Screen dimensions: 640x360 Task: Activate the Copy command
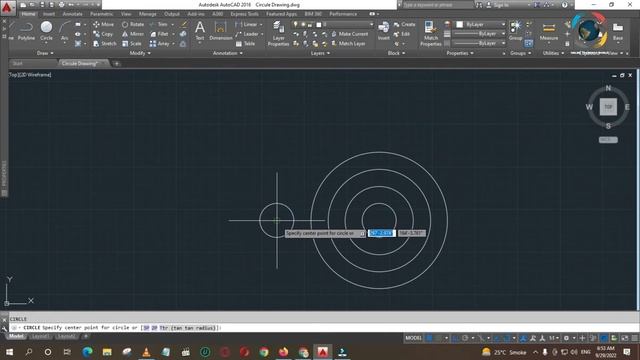[102, 34]
